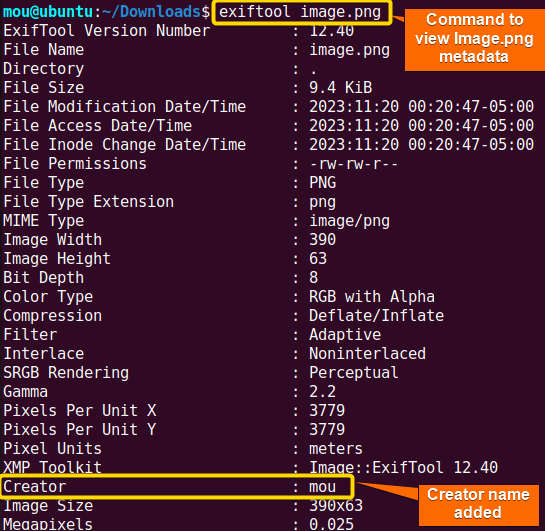The width and height of the screenshot is (545, 531).
Task: Click the Interlace value 'Noninterlaced'
Action: coord(367,353)
